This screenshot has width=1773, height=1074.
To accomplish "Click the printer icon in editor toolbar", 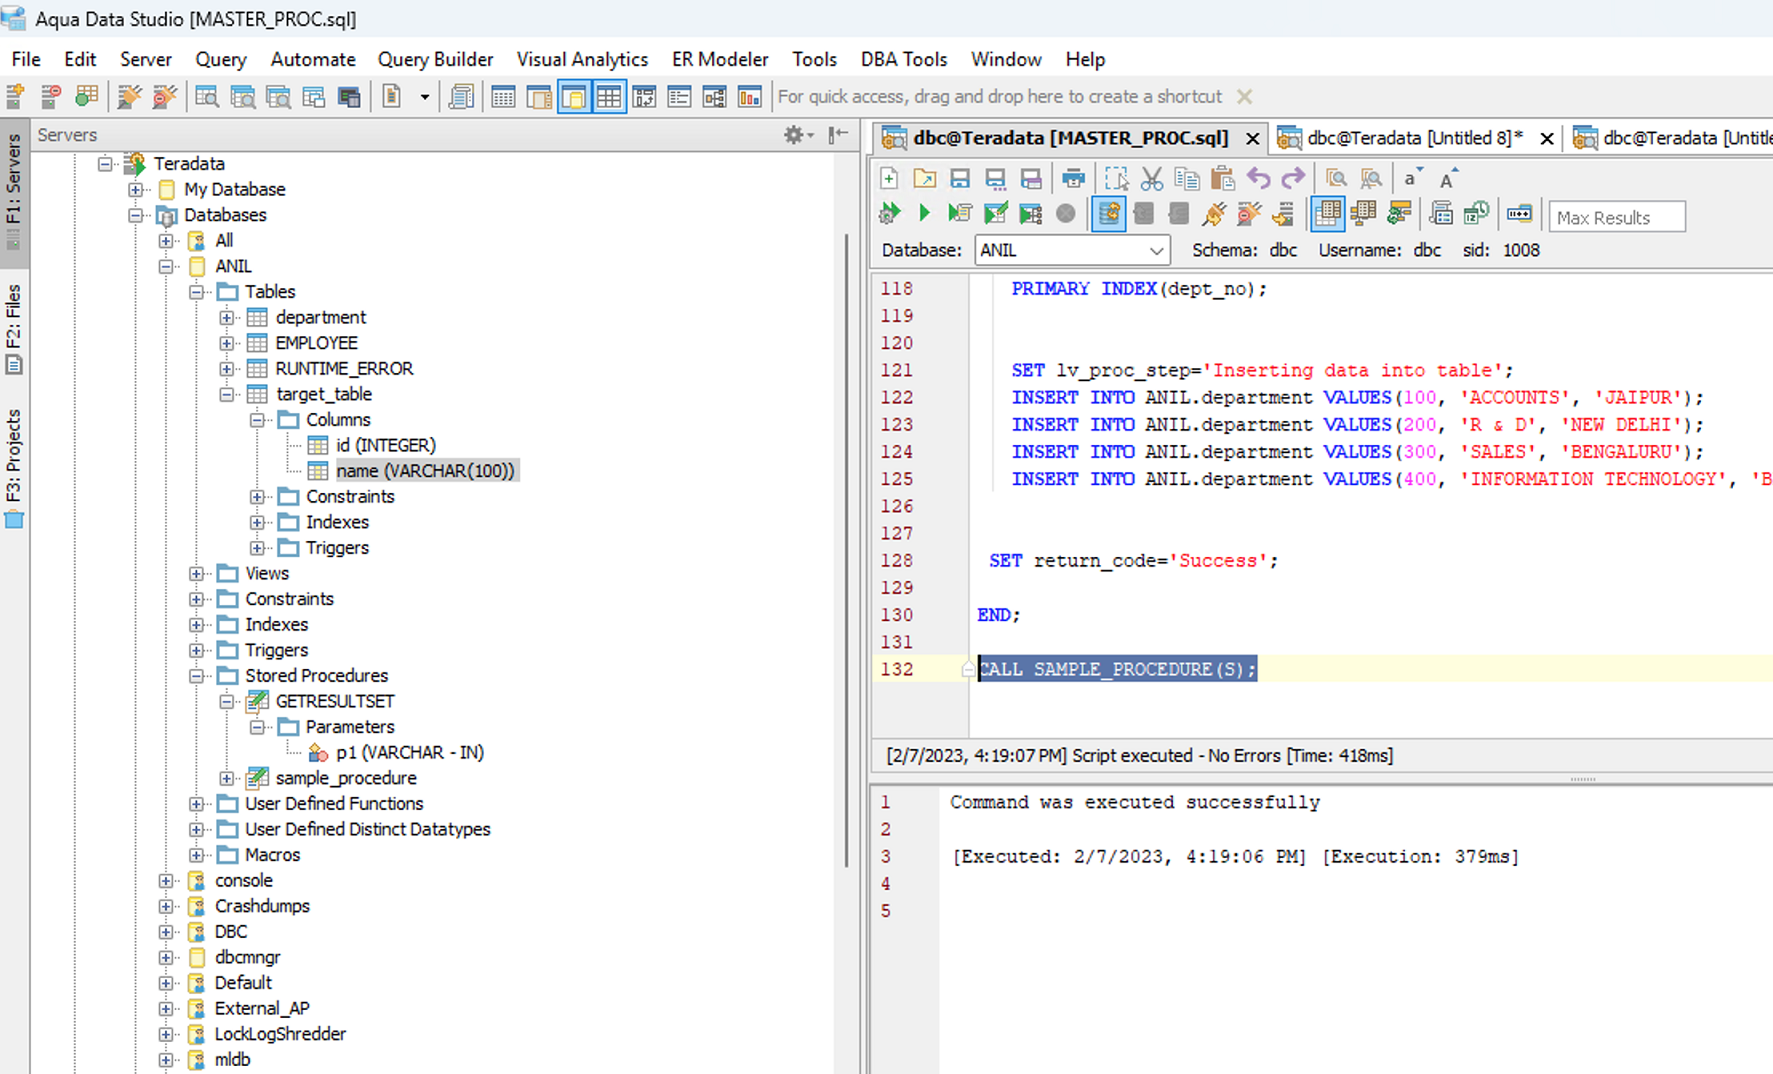I will click(x=1073, y=179).
